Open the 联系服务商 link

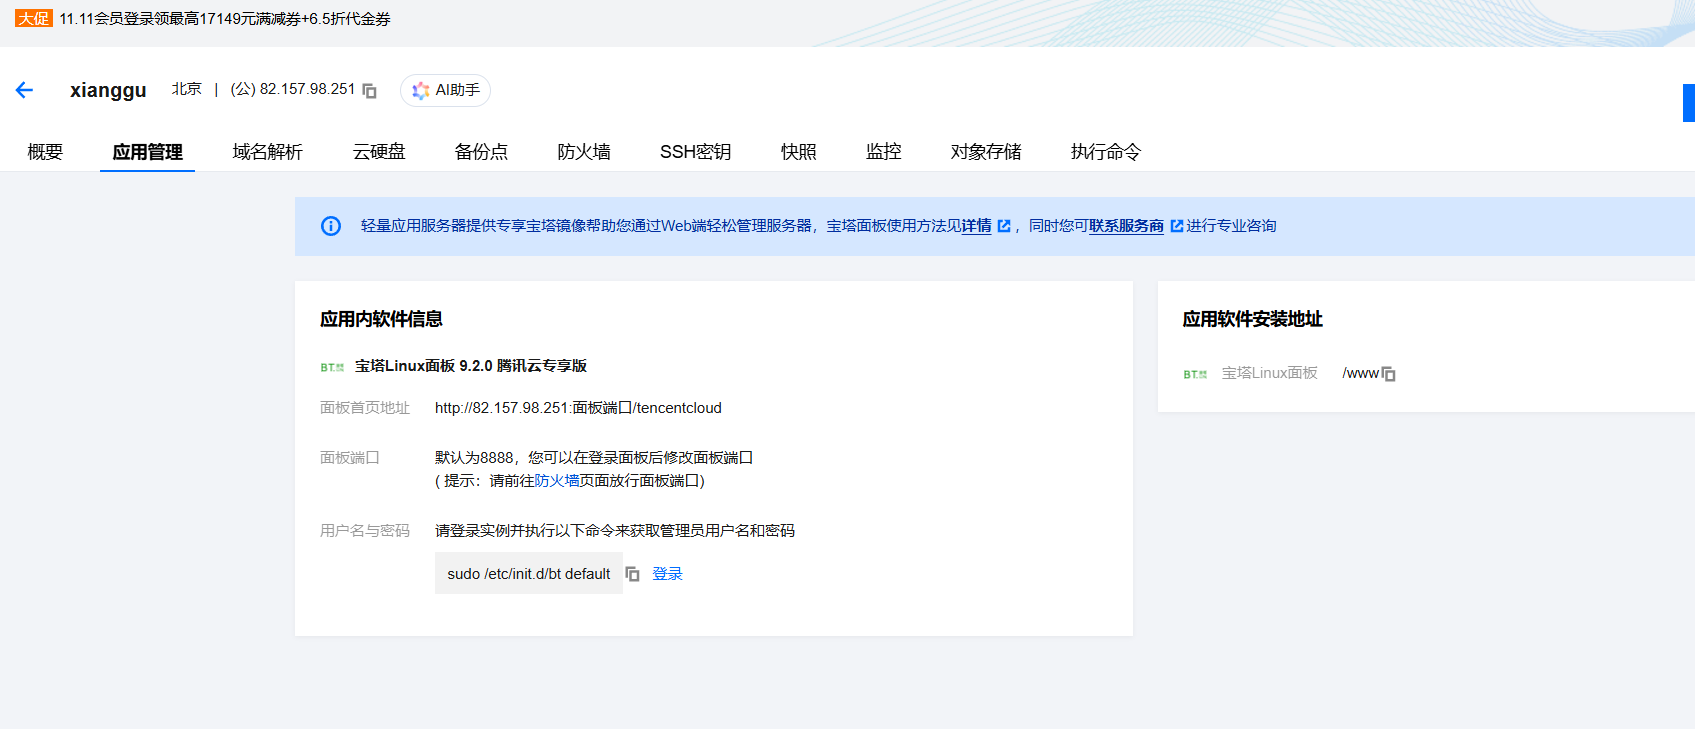pyautogui.click(x=1126, y=226)
